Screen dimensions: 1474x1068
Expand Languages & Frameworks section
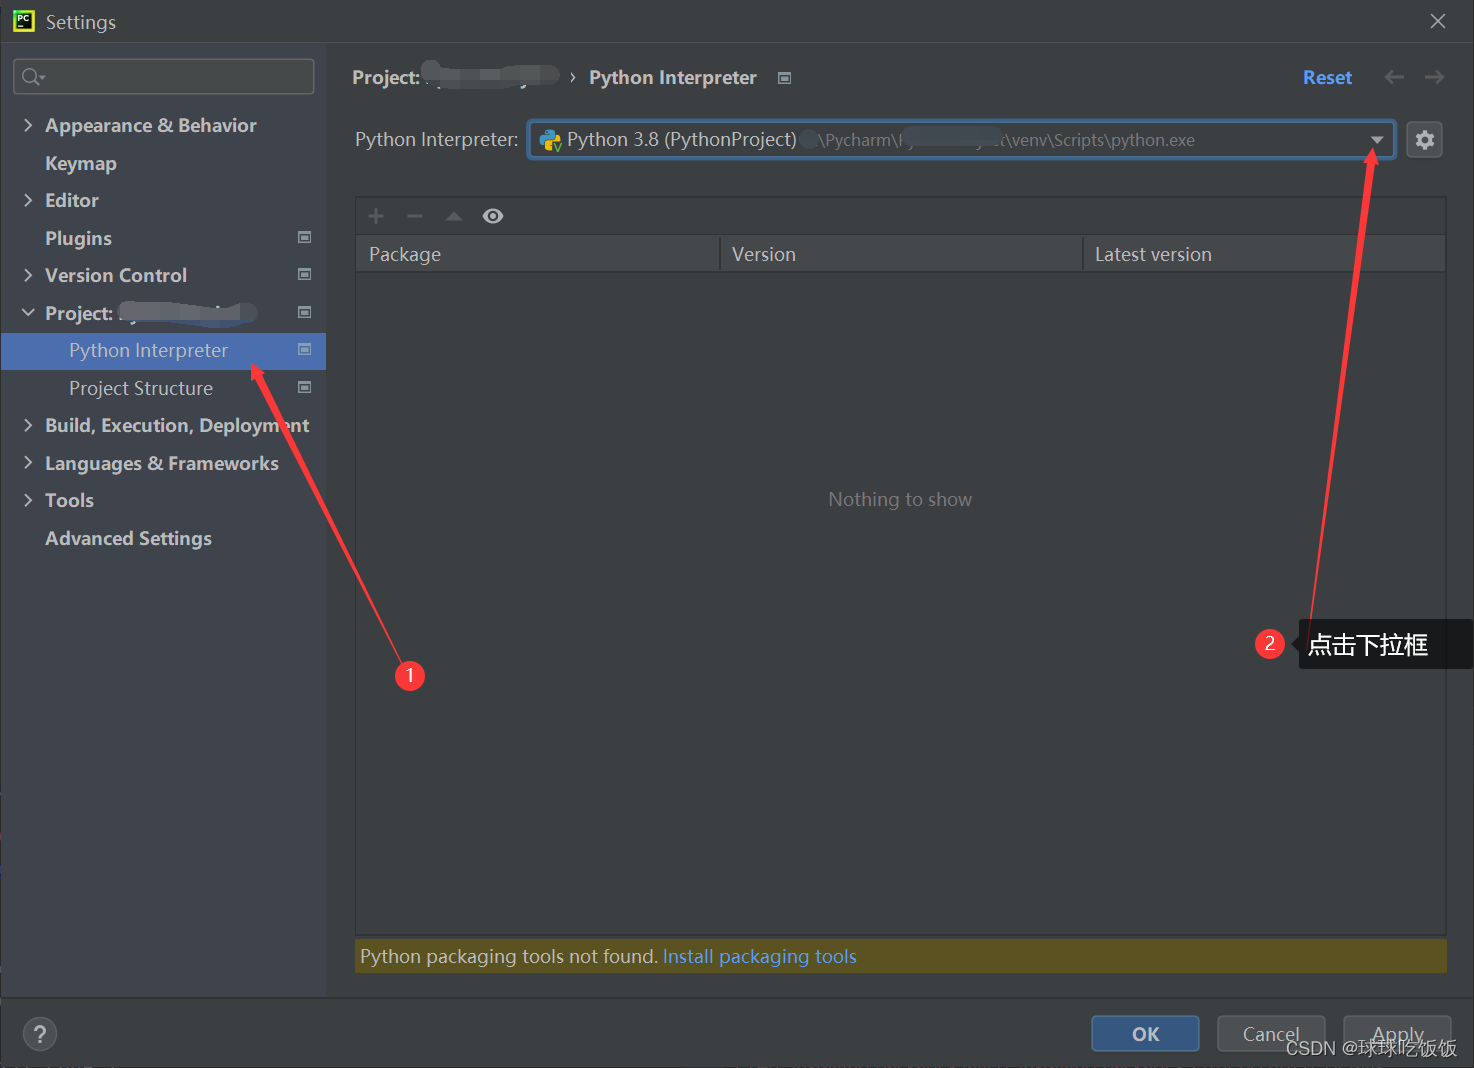(x=28, y=463)
